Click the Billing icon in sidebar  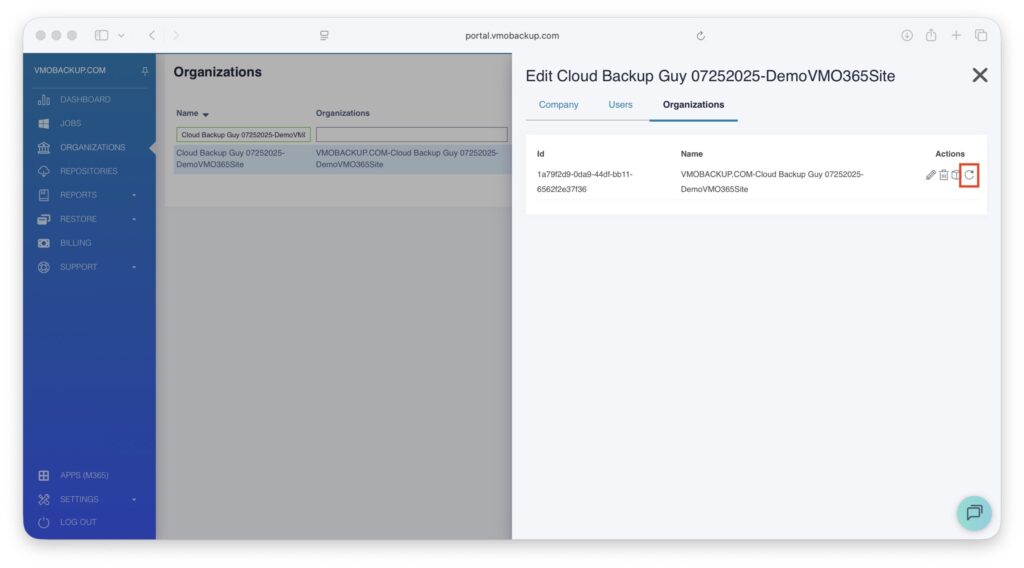43,243
